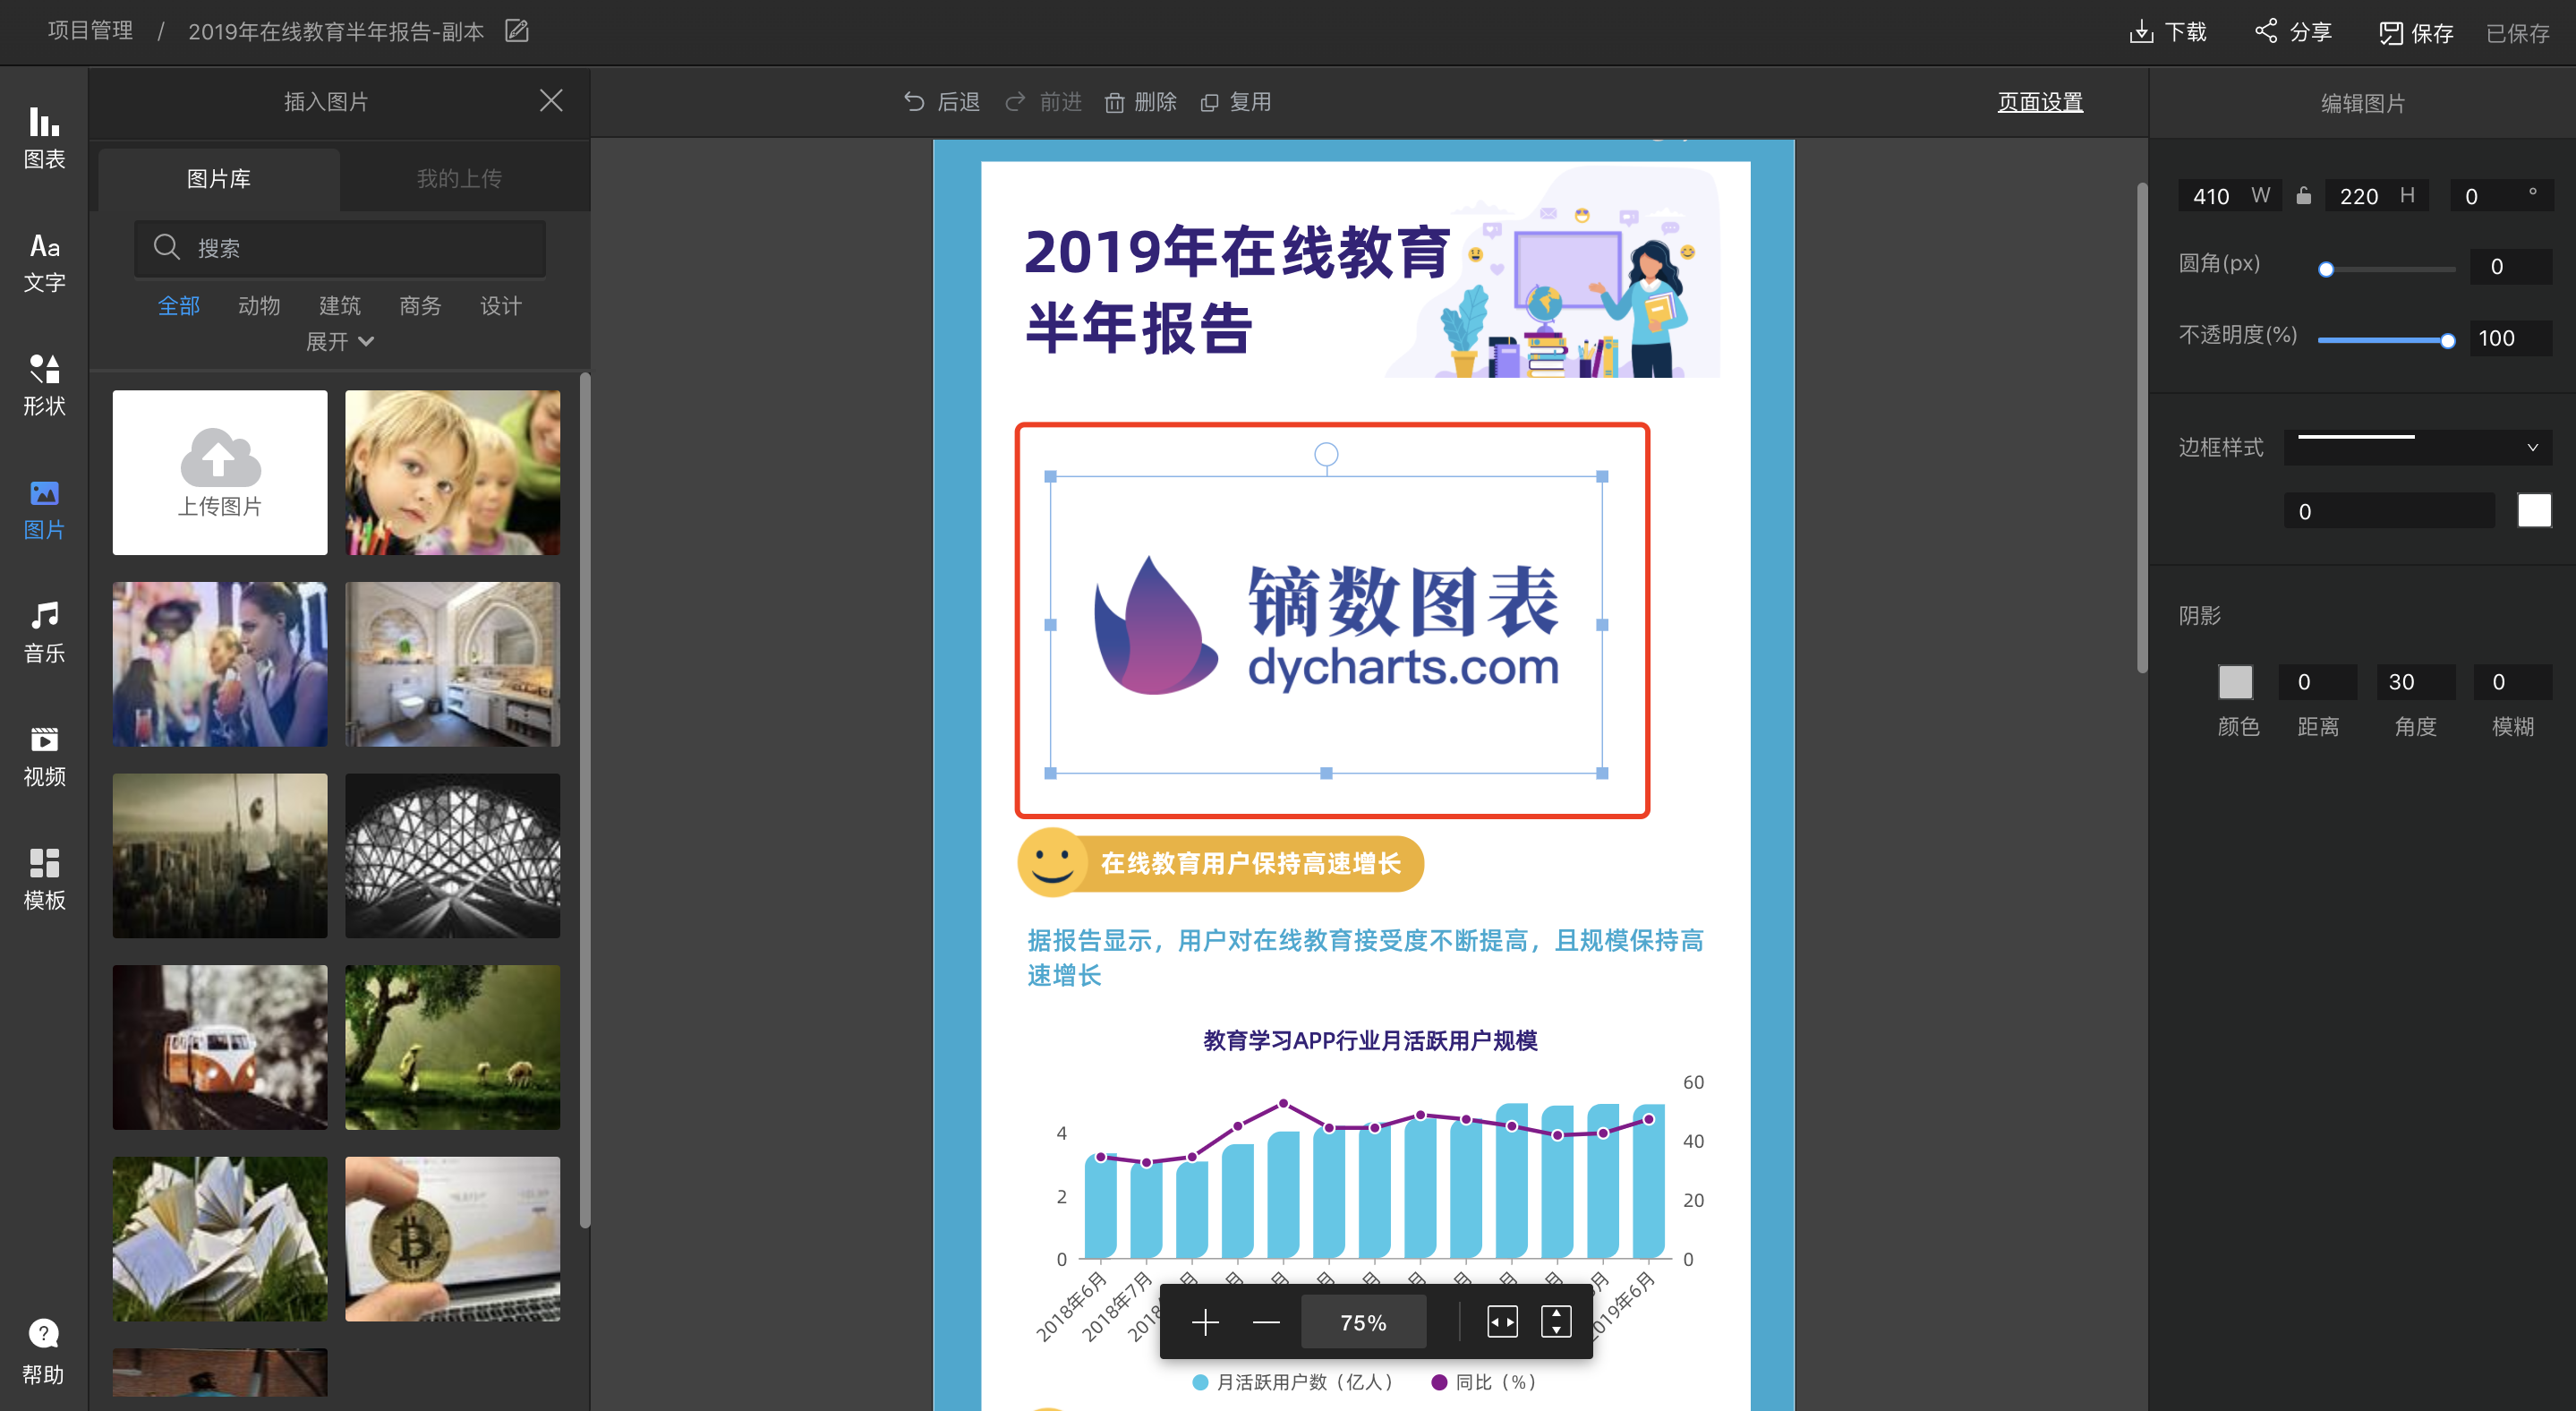Viewport: 2576px width, 1411px height.
Task: Click the 复用 duplicate button
Action: coord(1236,102)
